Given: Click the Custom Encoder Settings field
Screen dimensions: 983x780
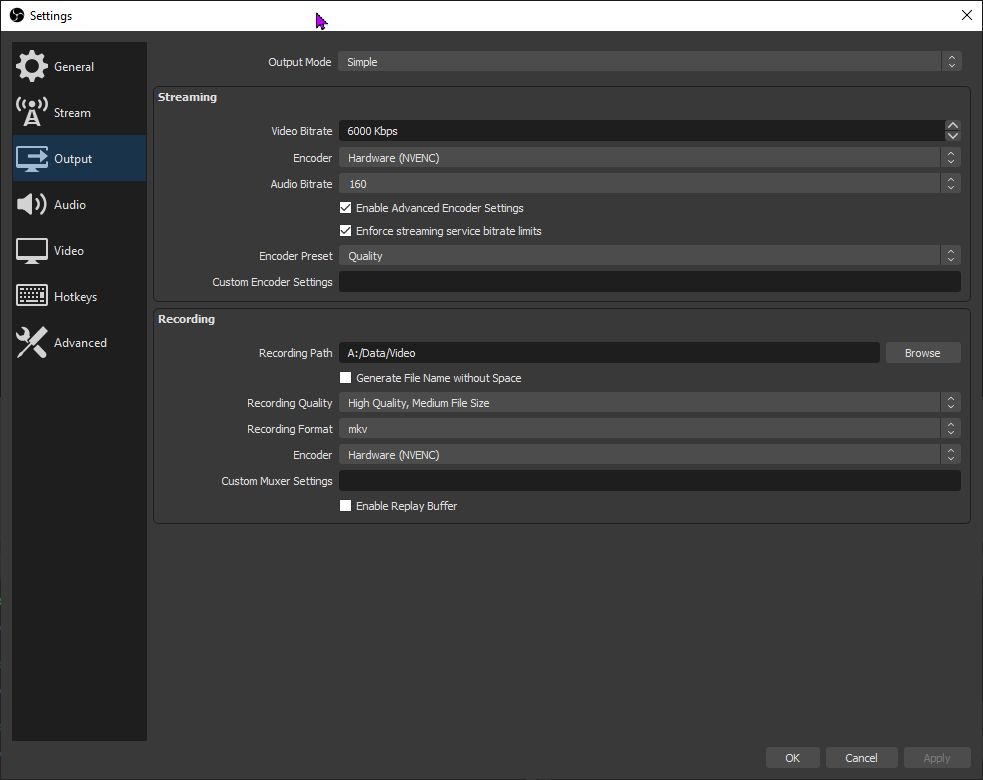Looking at the screenshot, I should (648, 282).
